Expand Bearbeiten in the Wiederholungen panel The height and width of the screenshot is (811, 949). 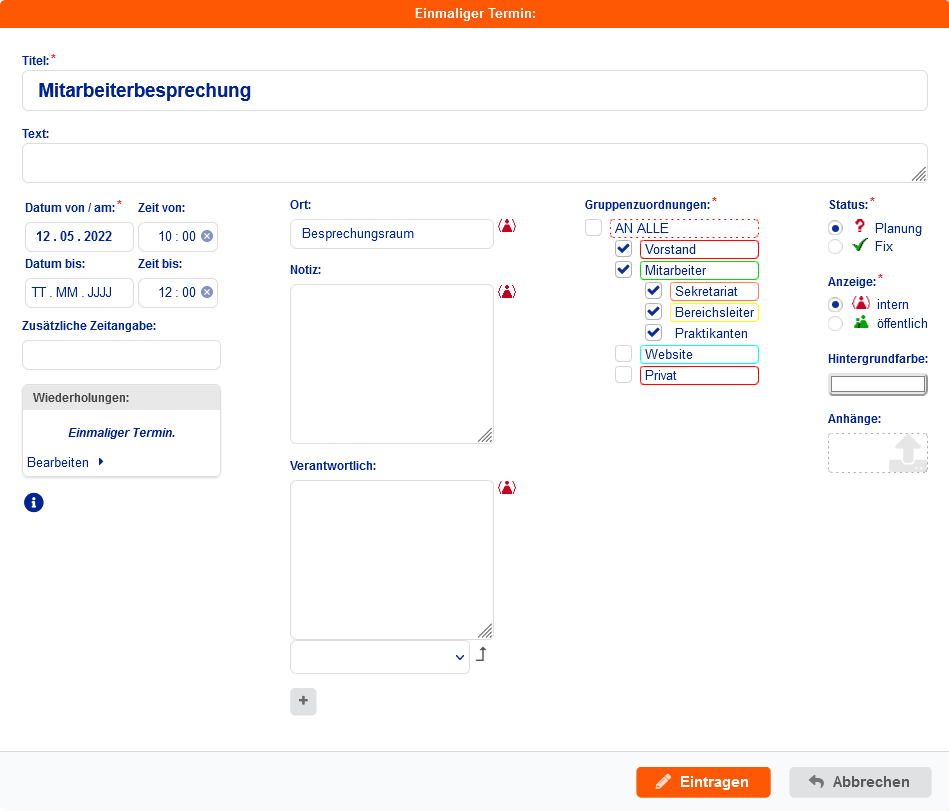(65, 462)
